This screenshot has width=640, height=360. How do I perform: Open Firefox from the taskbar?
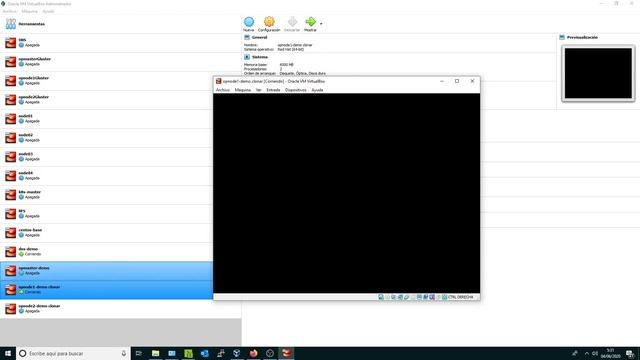point(253,353)
